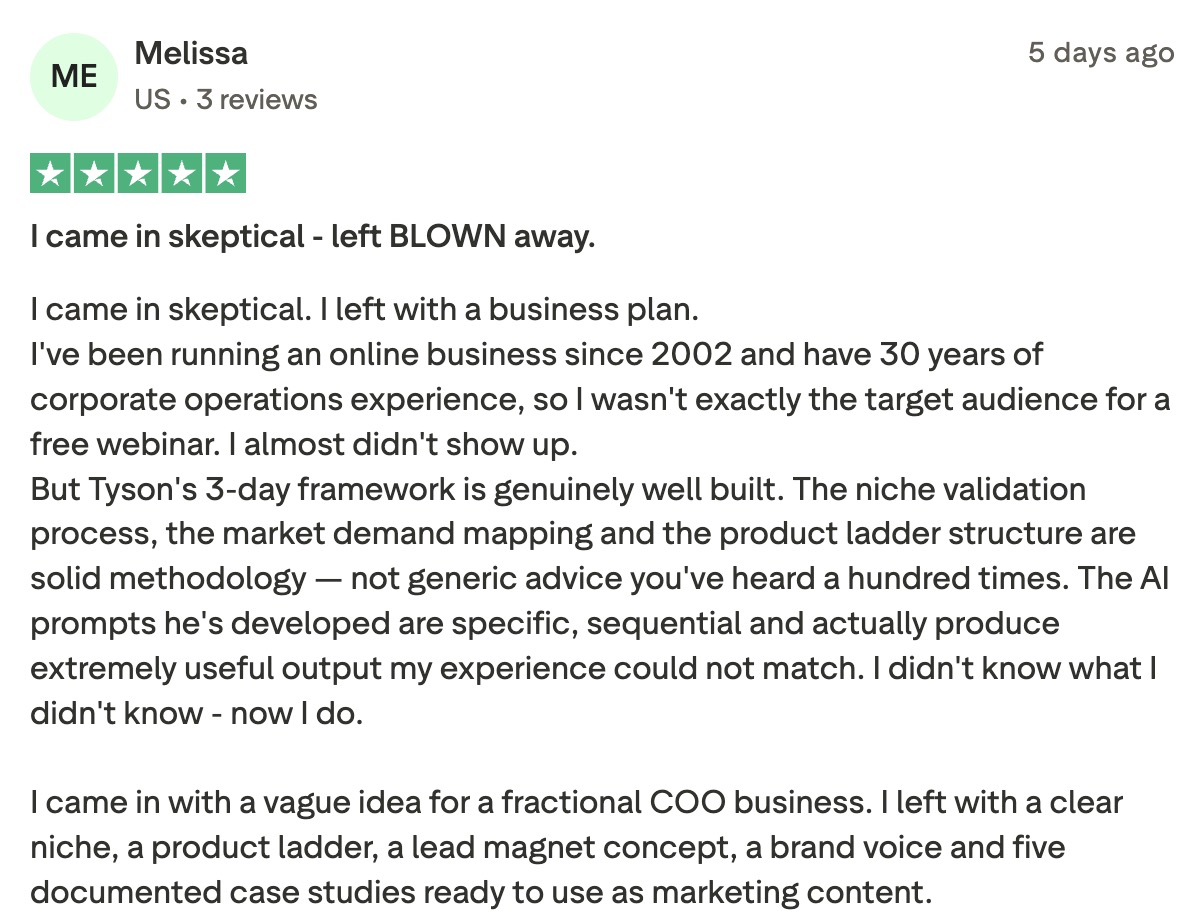This screenshot has height=924, width=1200.
Task: Click the '5 days ago' timestamp
Action: tap(1101, 52)
